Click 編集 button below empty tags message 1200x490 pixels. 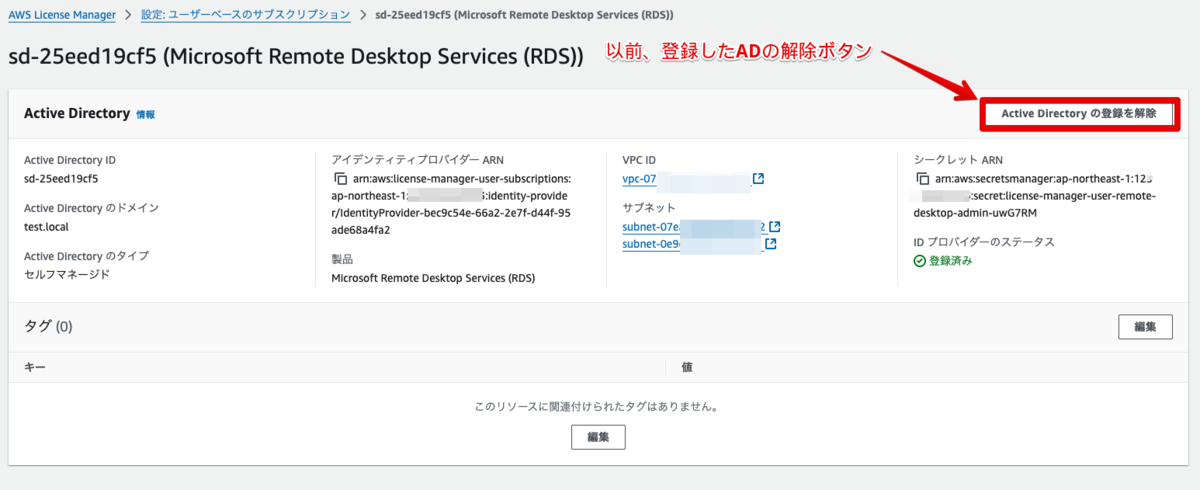[598, 437]
